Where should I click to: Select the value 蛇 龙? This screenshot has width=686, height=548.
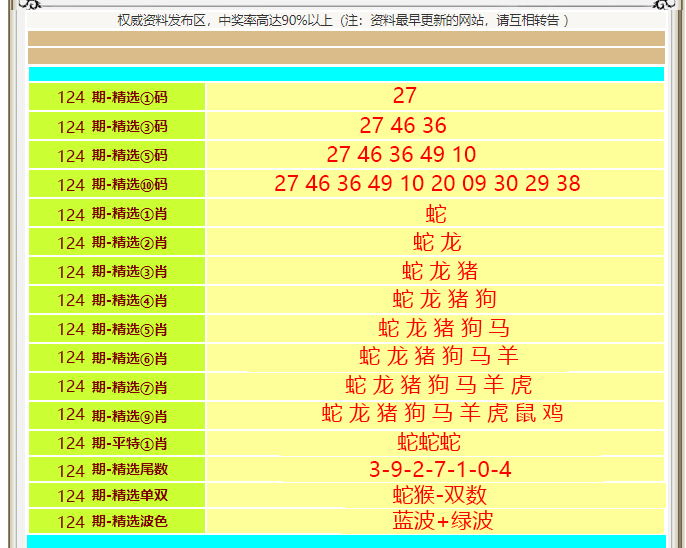click(x=437, y=242)
